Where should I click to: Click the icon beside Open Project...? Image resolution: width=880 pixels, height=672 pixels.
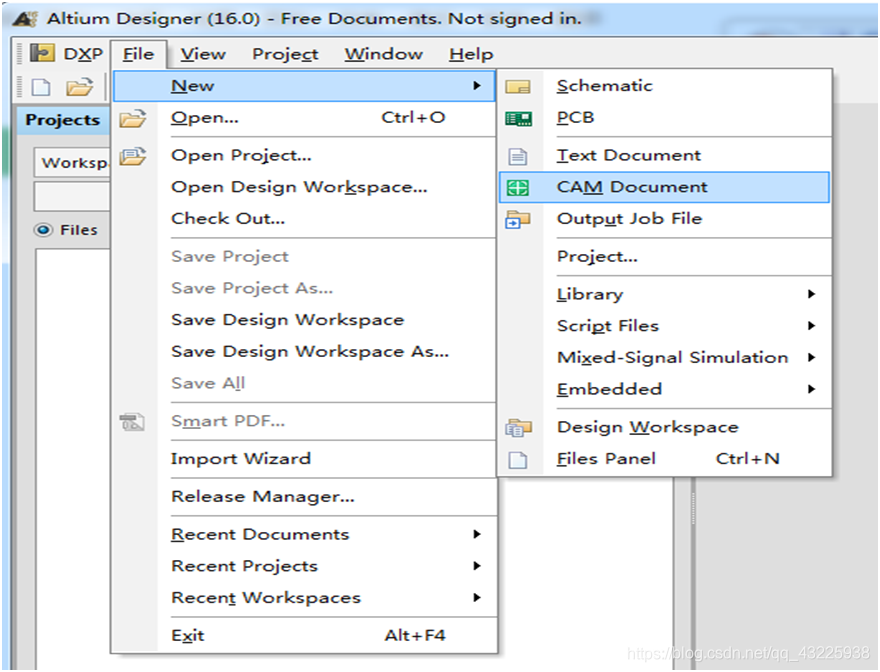[132, 156]
